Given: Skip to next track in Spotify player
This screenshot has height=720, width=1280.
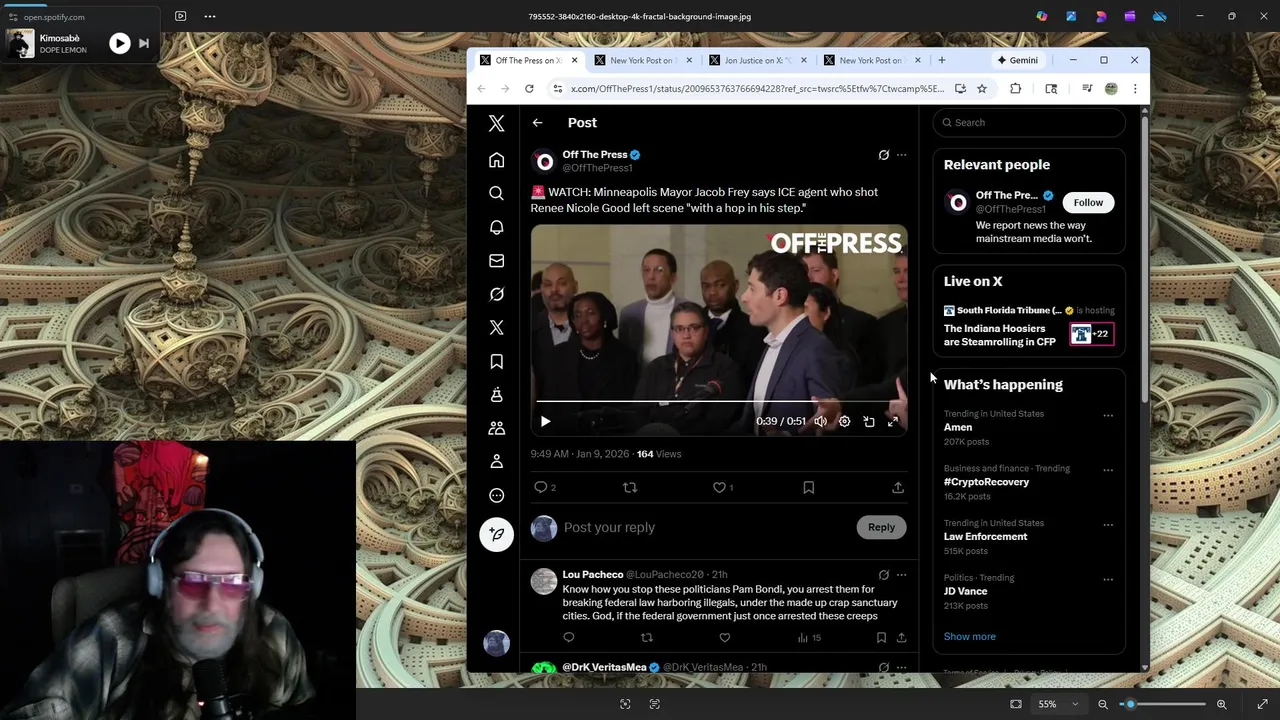Looking at the screenshot, I should pyautogui.click(x=144, y=43).
